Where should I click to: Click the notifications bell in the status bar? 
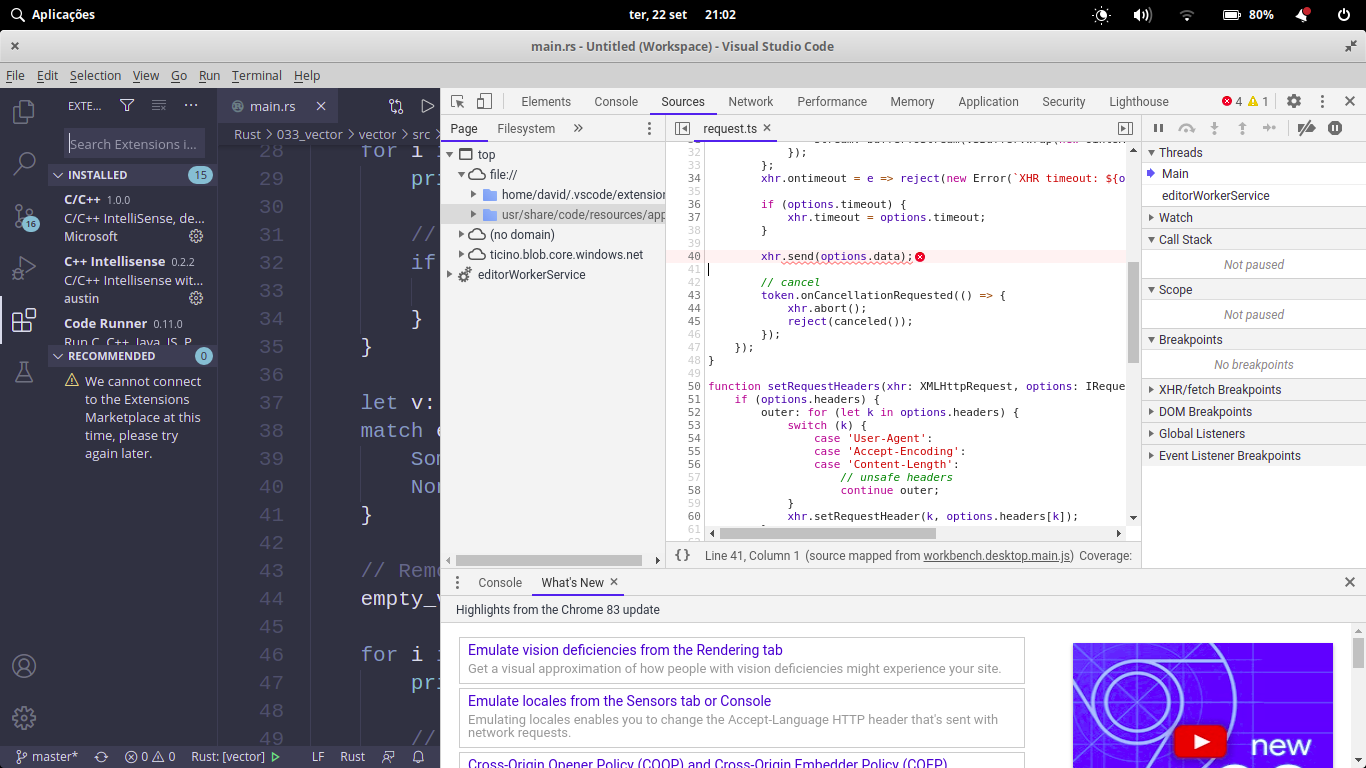coord(418,756)
